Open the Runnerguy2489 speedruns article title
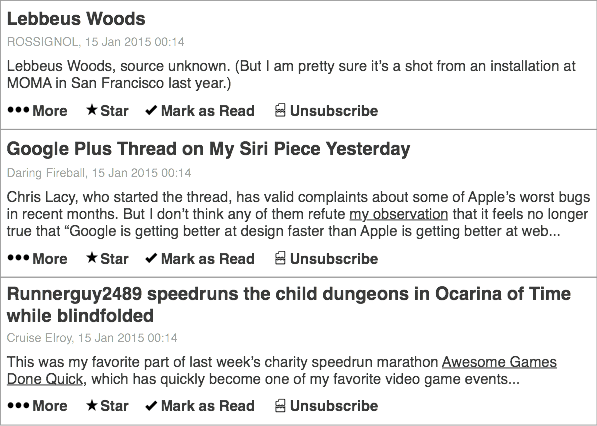This screenshot has width=597, height=426. pyautogui.click(x=289, y=305)
